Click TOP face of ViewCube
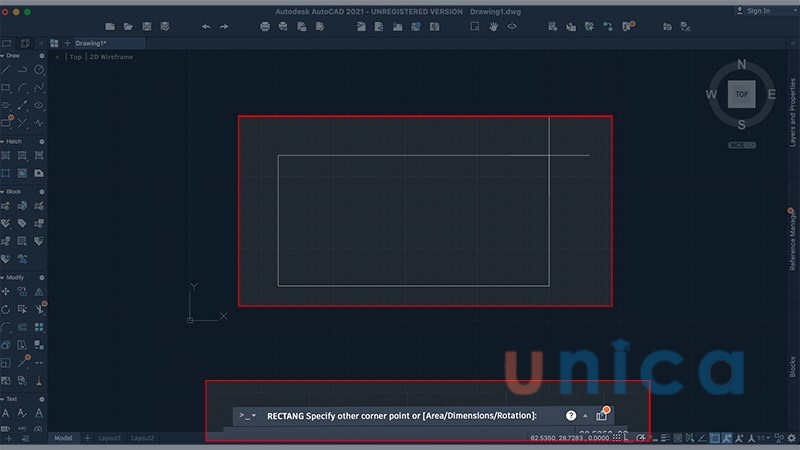Viewport: 800px width, 450px height. tap(742, 94)
